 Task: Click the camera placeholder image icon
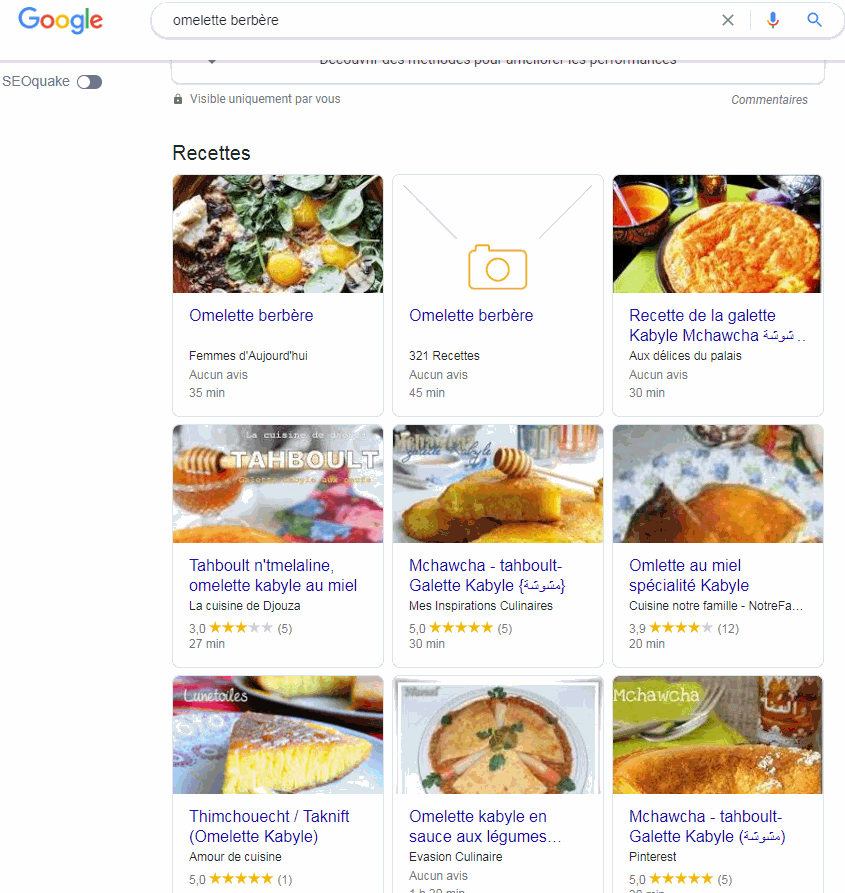point(497,266)
